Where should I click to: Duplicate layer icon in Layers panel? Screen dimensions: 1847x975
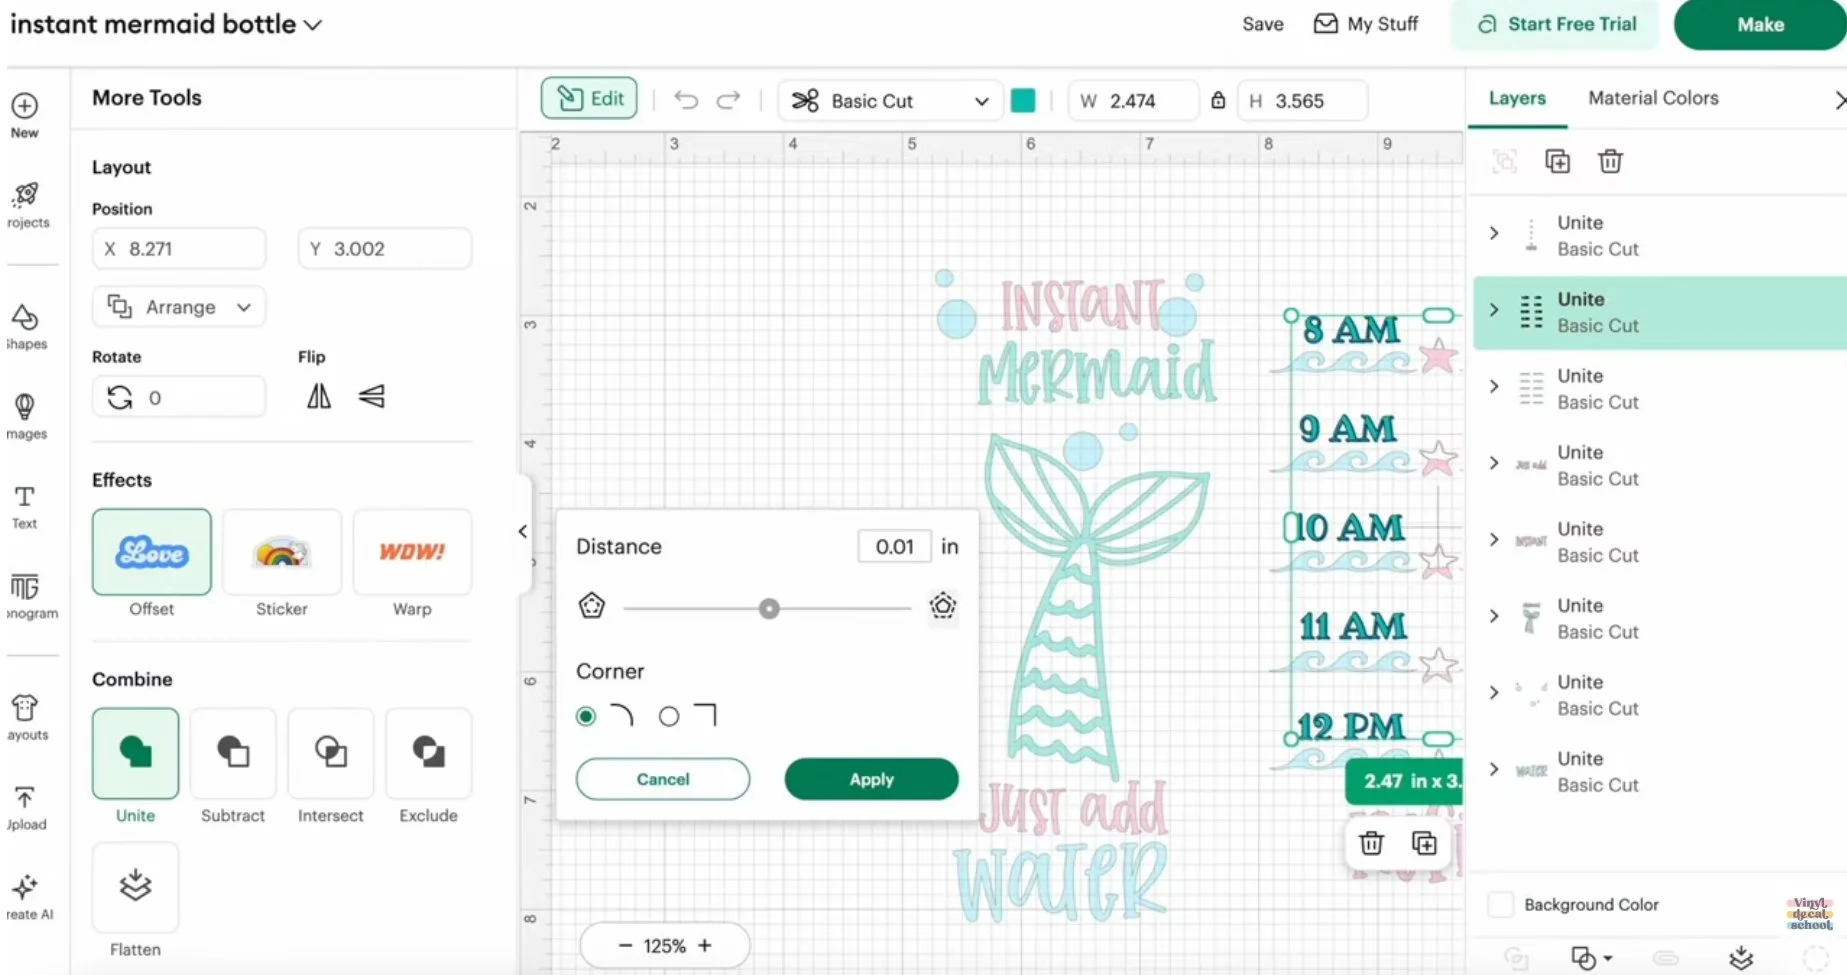pos(1557,161)
